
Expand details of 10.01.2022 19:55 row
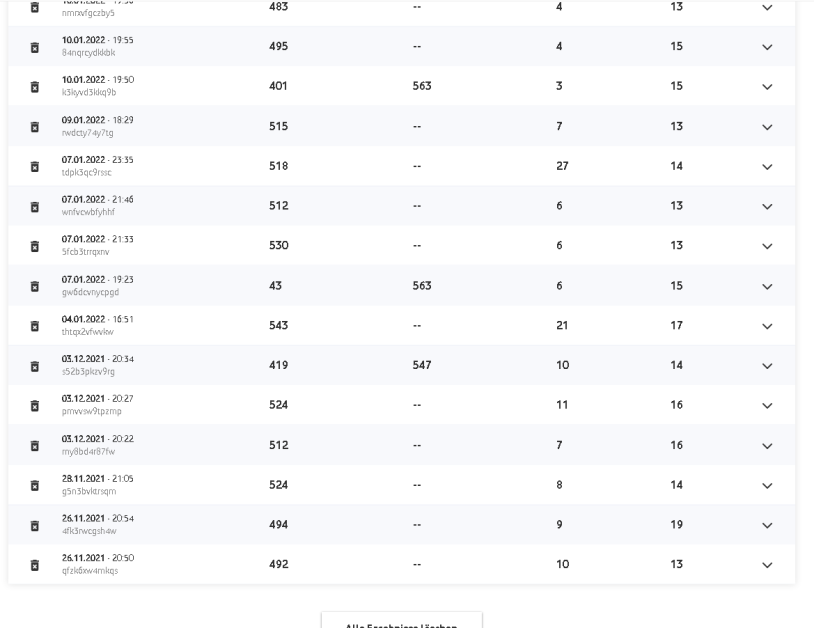767,47
